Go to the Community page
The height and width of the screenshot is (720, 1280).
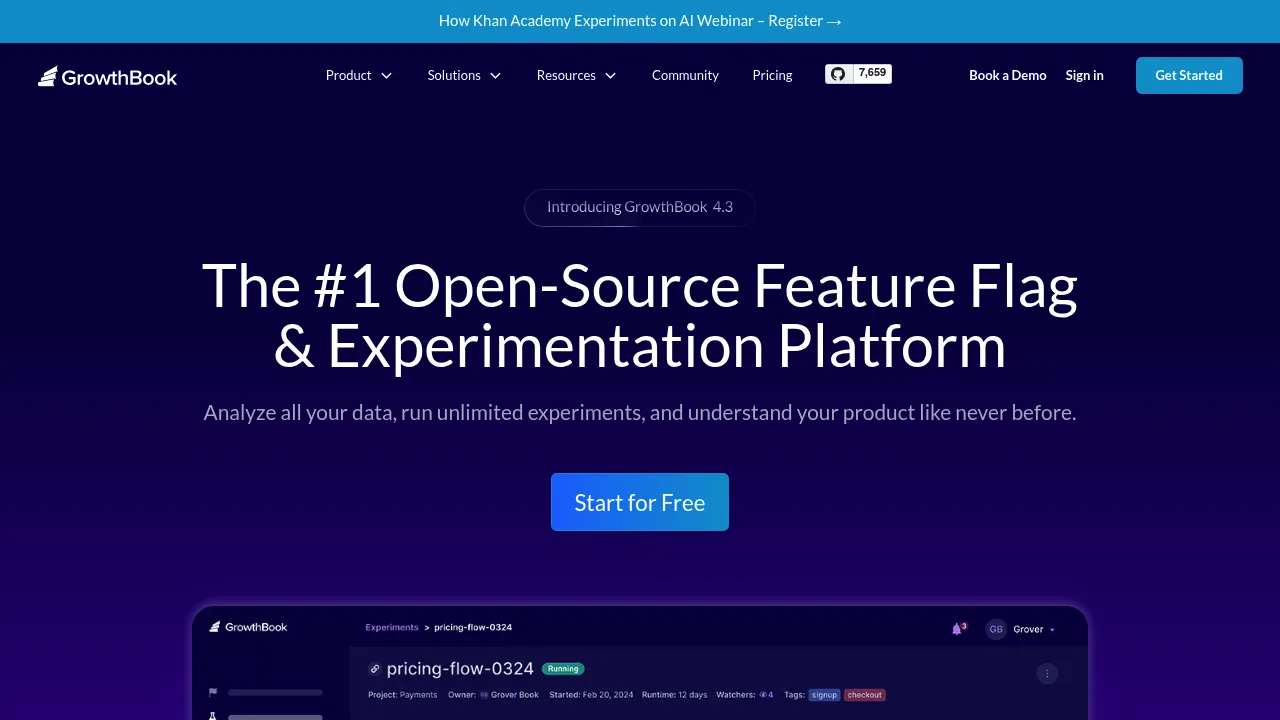(x=685, y=75)
